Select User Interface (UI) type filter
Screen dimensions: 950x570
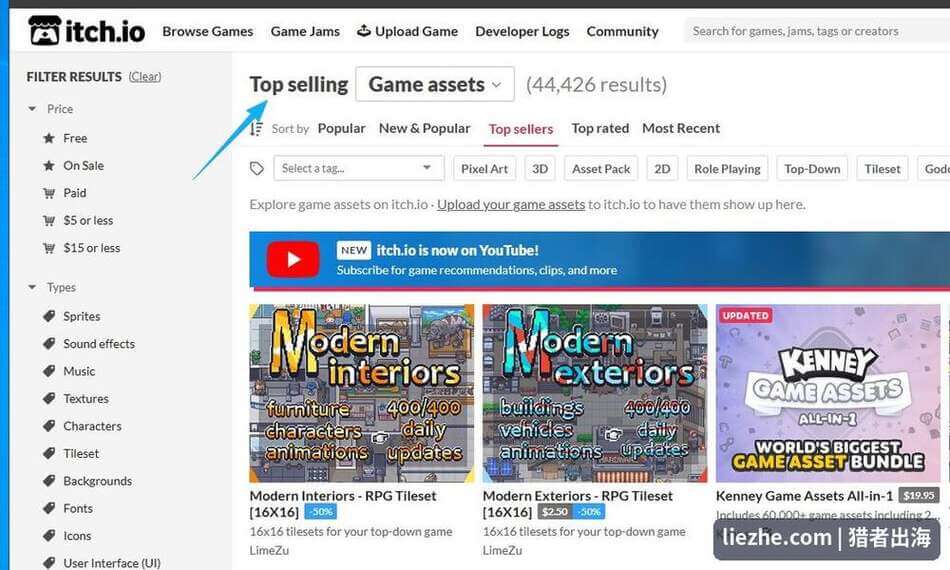pyautogui.click(x=112, y=563)
